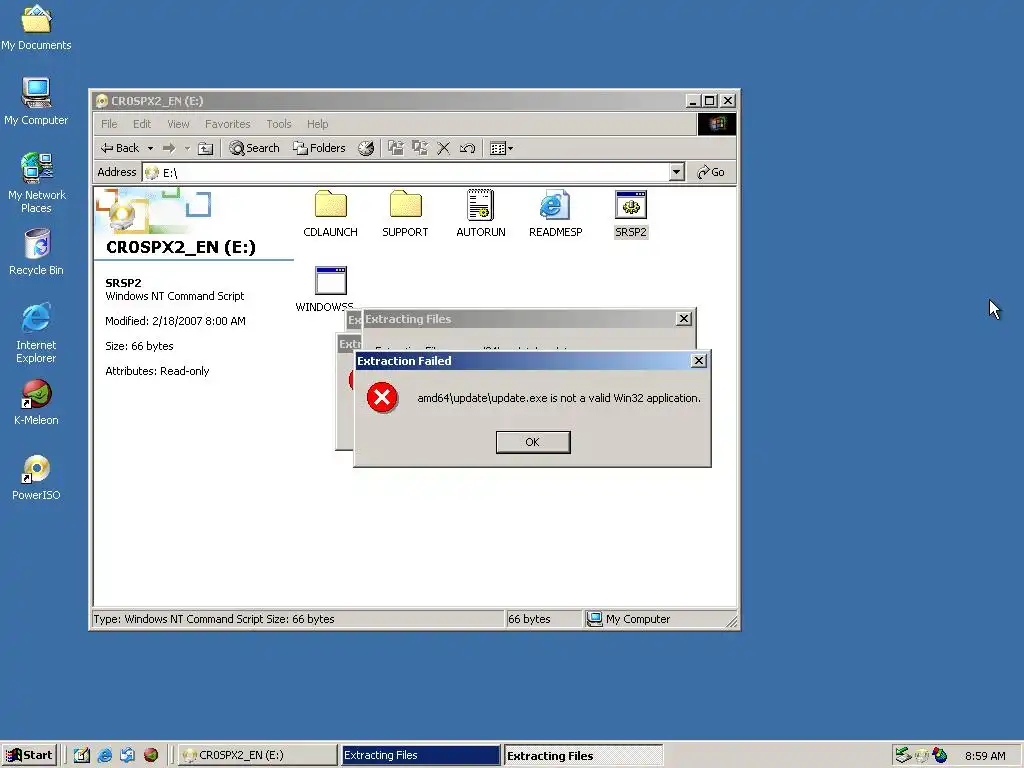Go Back in Explorer
The image size is (1024, 768).
120,148
